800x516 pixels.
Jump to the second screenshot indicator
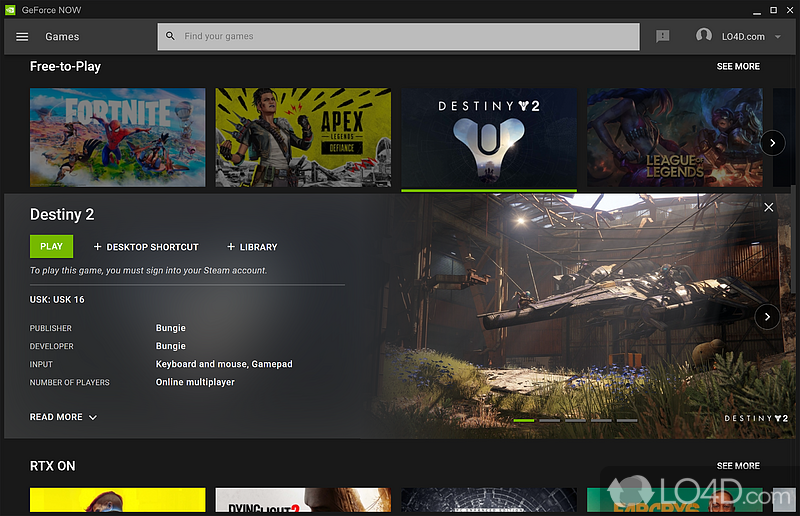point(549,421)
